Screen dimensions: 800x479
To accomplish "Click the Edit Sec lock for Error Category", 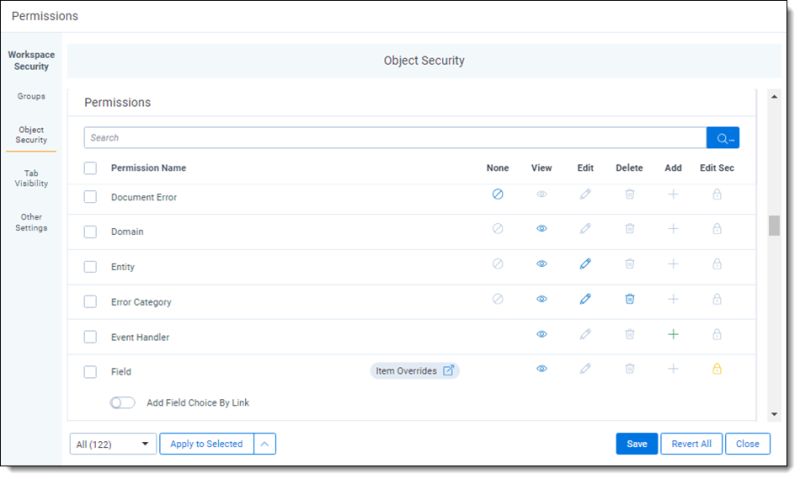I will [717, 299].
